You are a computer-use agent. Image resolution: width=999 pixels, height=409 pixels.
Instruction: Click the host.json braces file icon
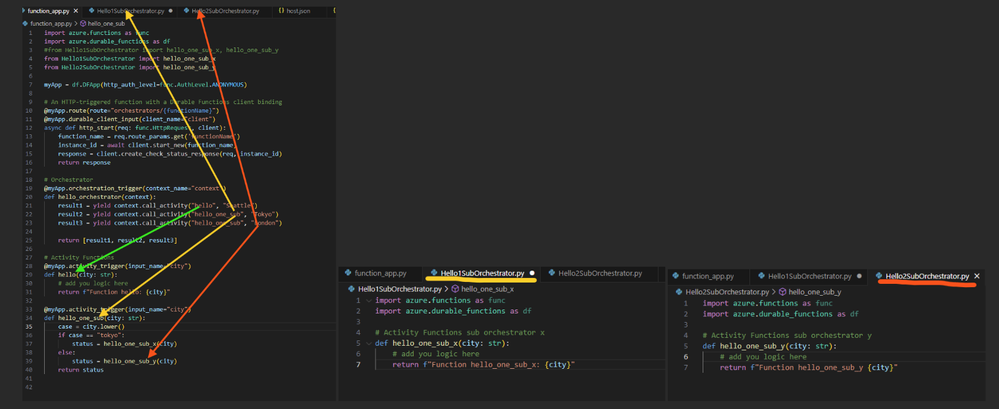point(281,11)
